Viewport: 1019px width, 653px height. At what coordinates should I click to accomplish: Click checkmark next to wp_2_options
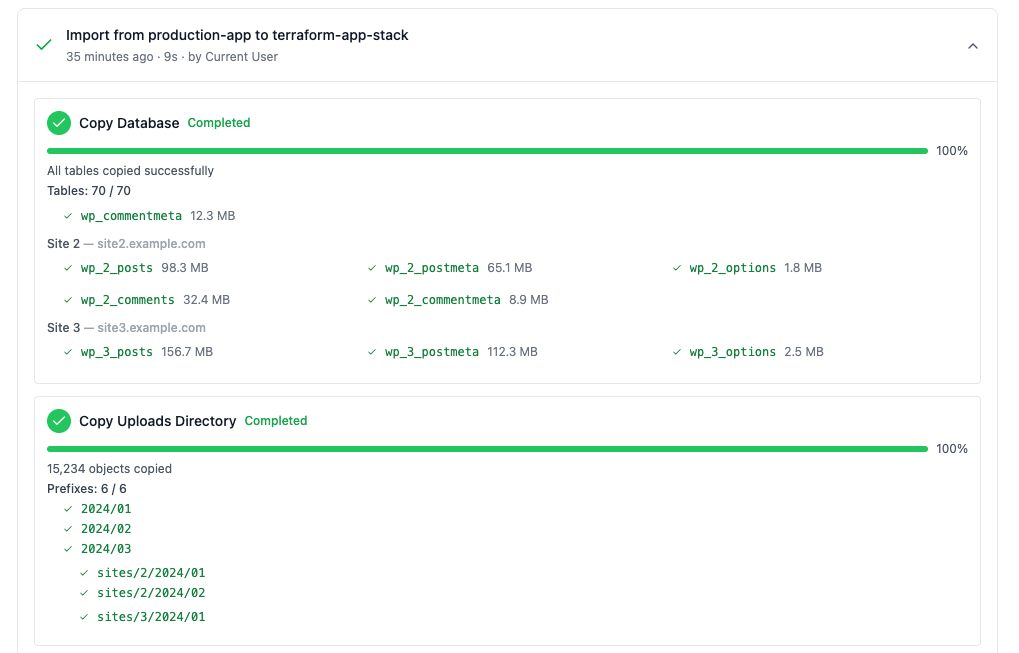tap(677, 268)
